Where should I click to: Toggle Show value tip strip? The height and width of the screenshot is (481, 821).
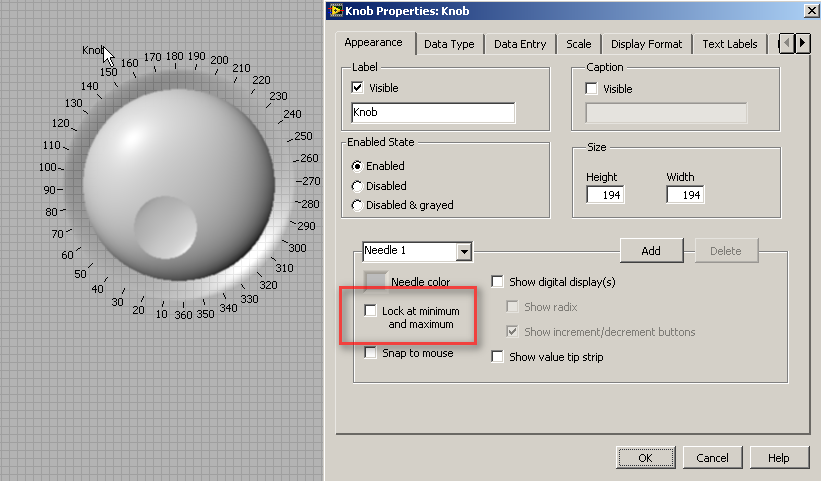pos(497,357)
